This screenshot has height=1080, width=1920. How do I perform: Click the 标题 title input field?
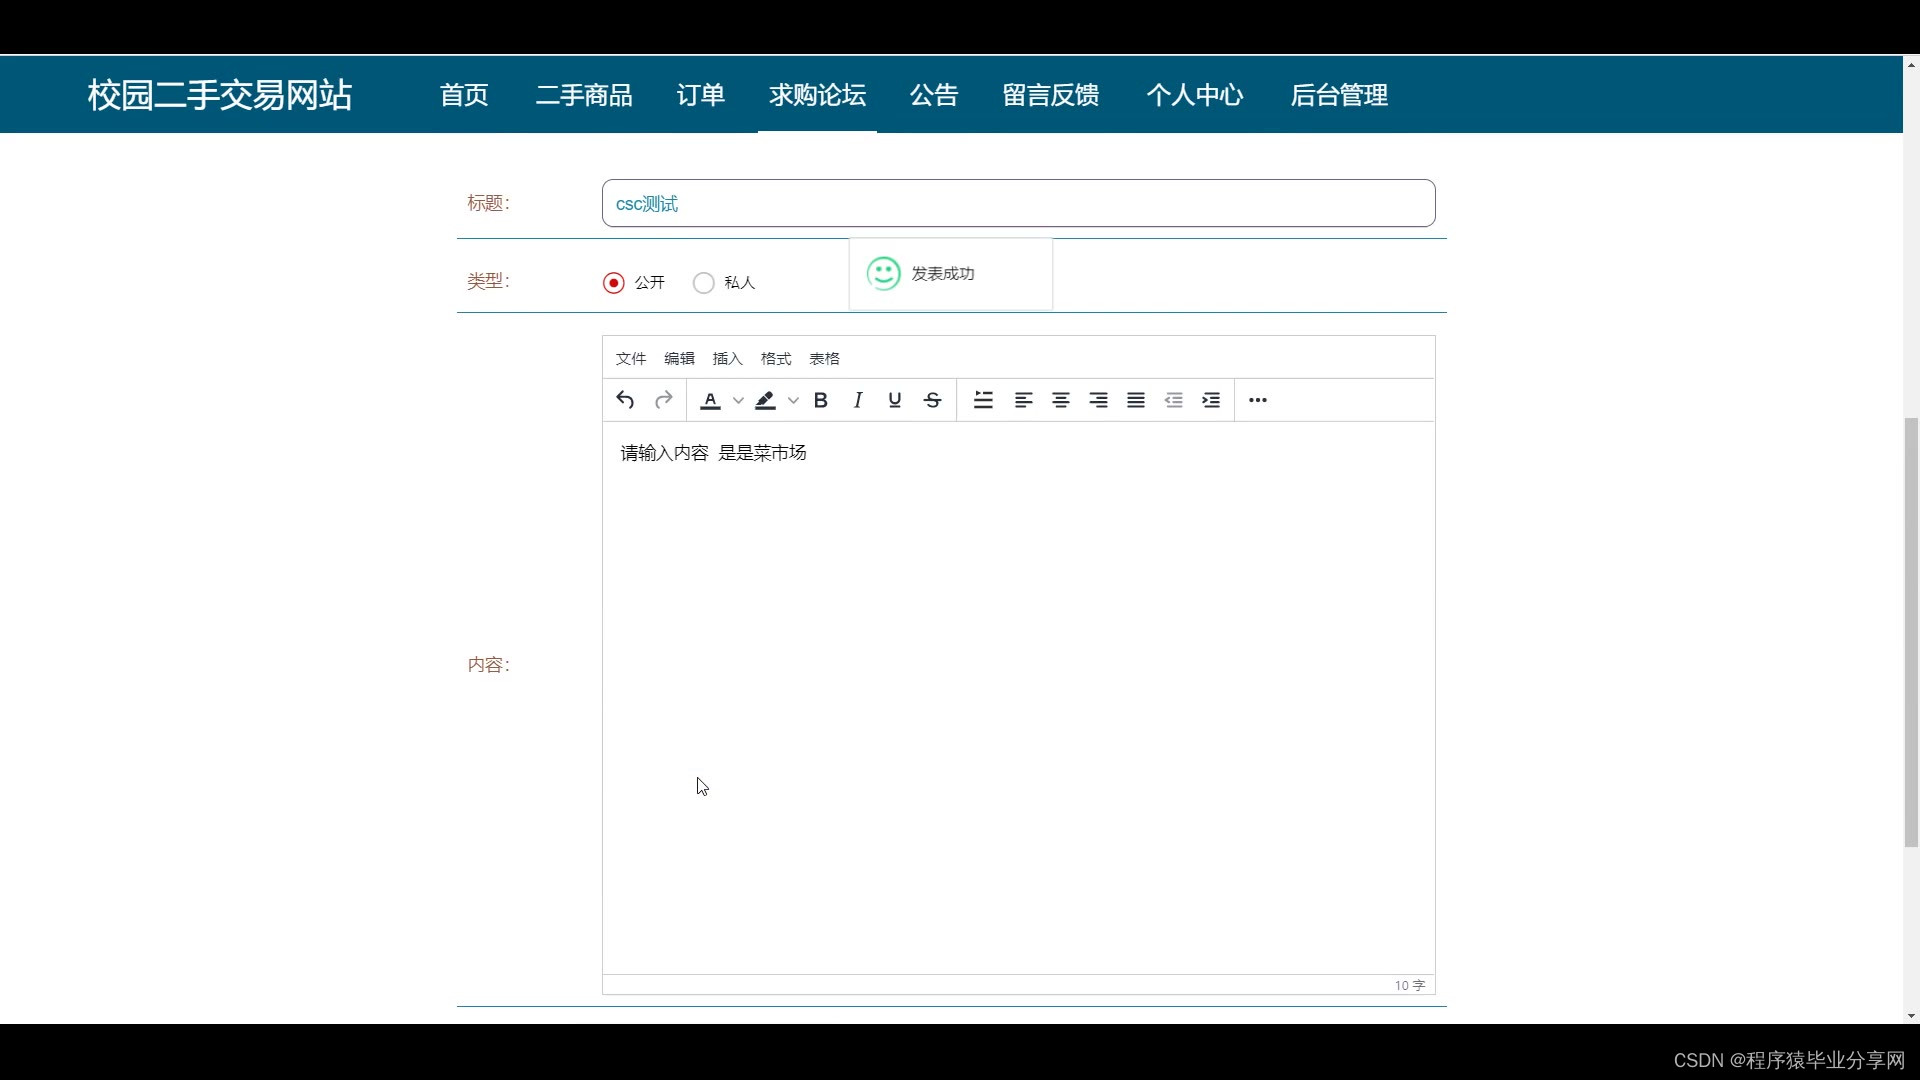[x=1018, y=204]
